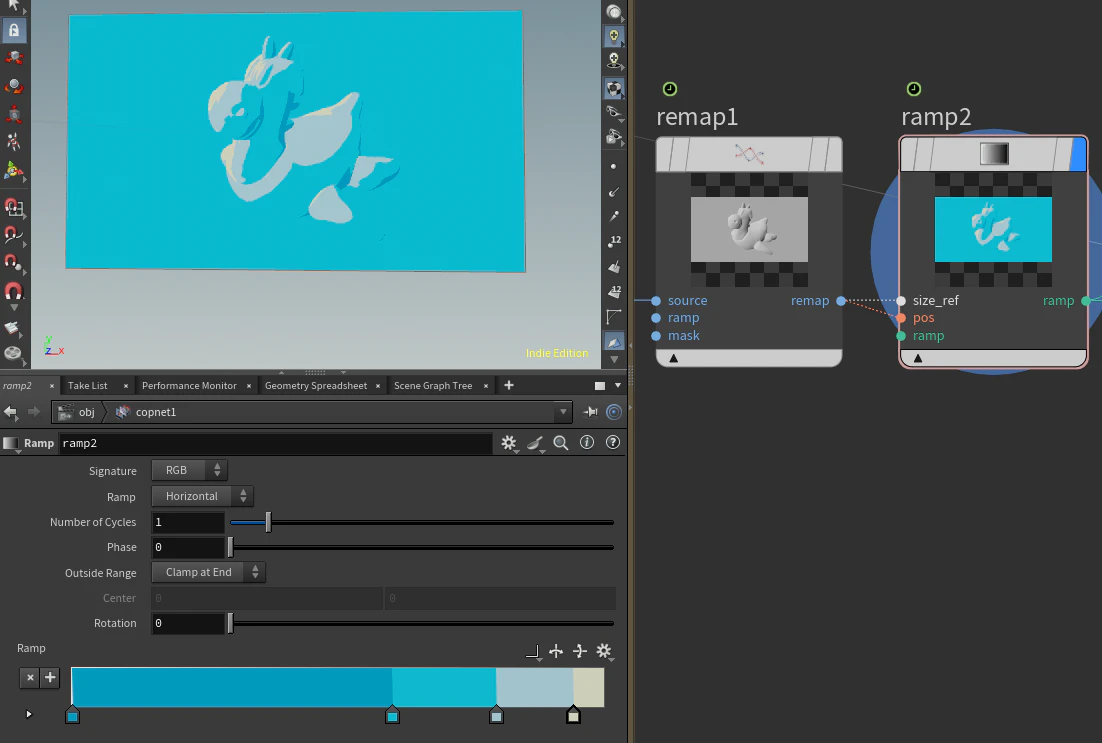1102x743 pixels.
Task: Maximize the pane square icon
Action: coord(599,385)
